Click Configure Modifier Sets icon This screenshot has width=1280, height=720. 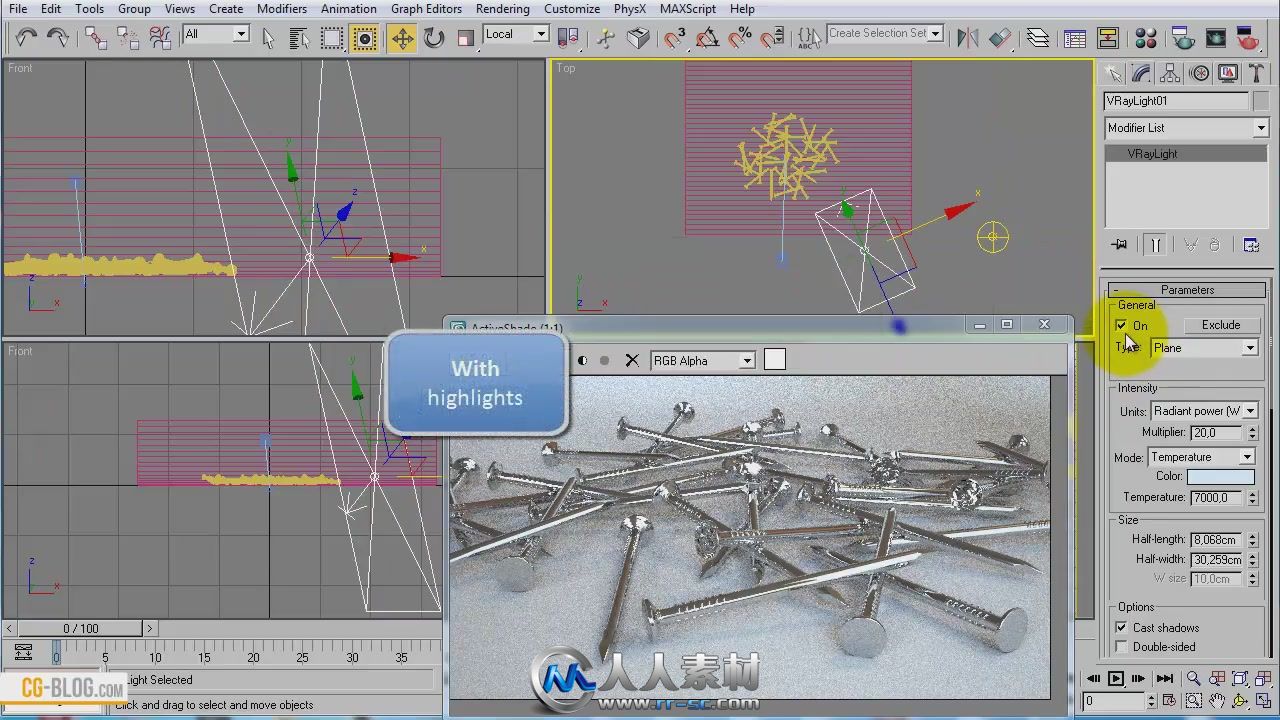(x=1251, y=245)
